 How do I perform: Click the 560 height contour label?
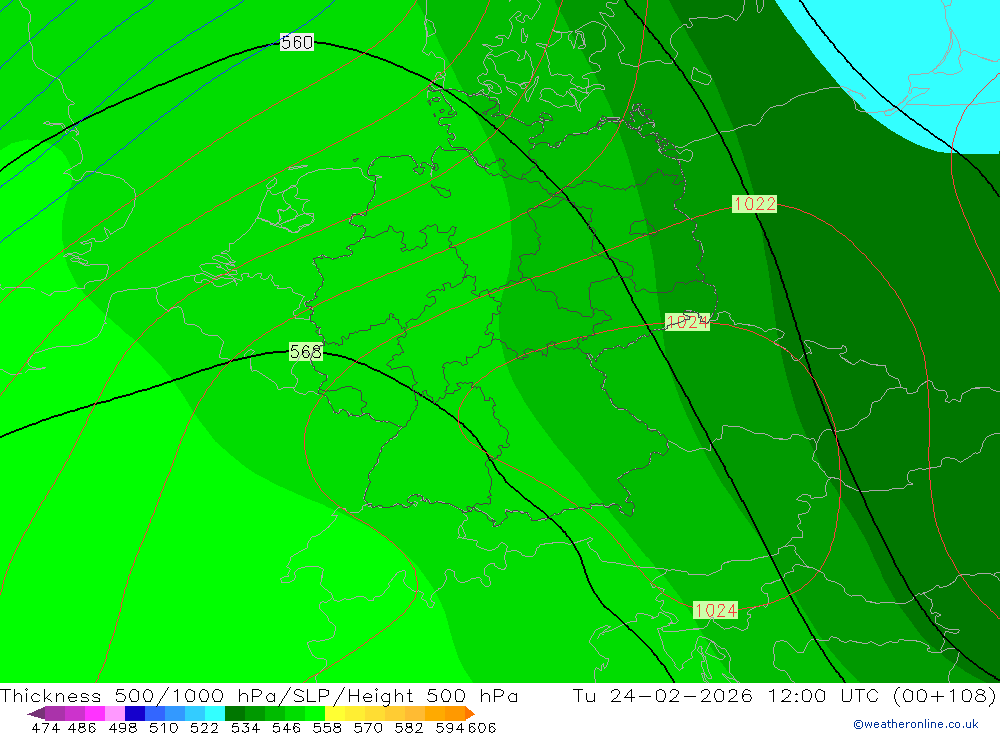click(x=297, y=42)
